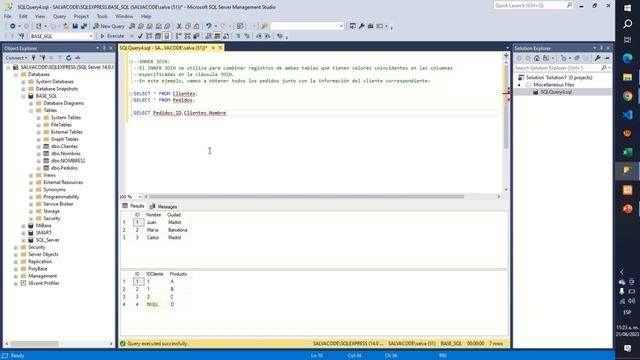Expand the dbo.Clientes table node
The width and height of the screenshot is (640, 360).
coord(39,146)
